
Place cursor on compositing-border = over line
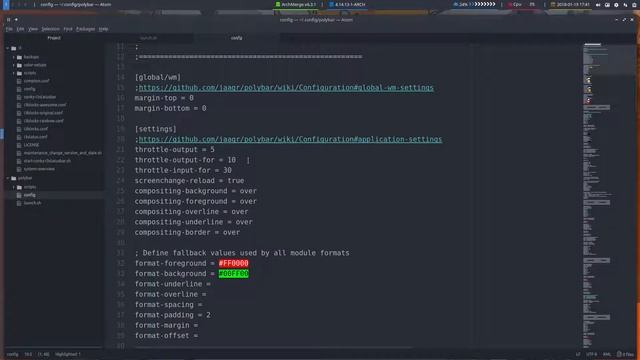click(x=187, y=232)
